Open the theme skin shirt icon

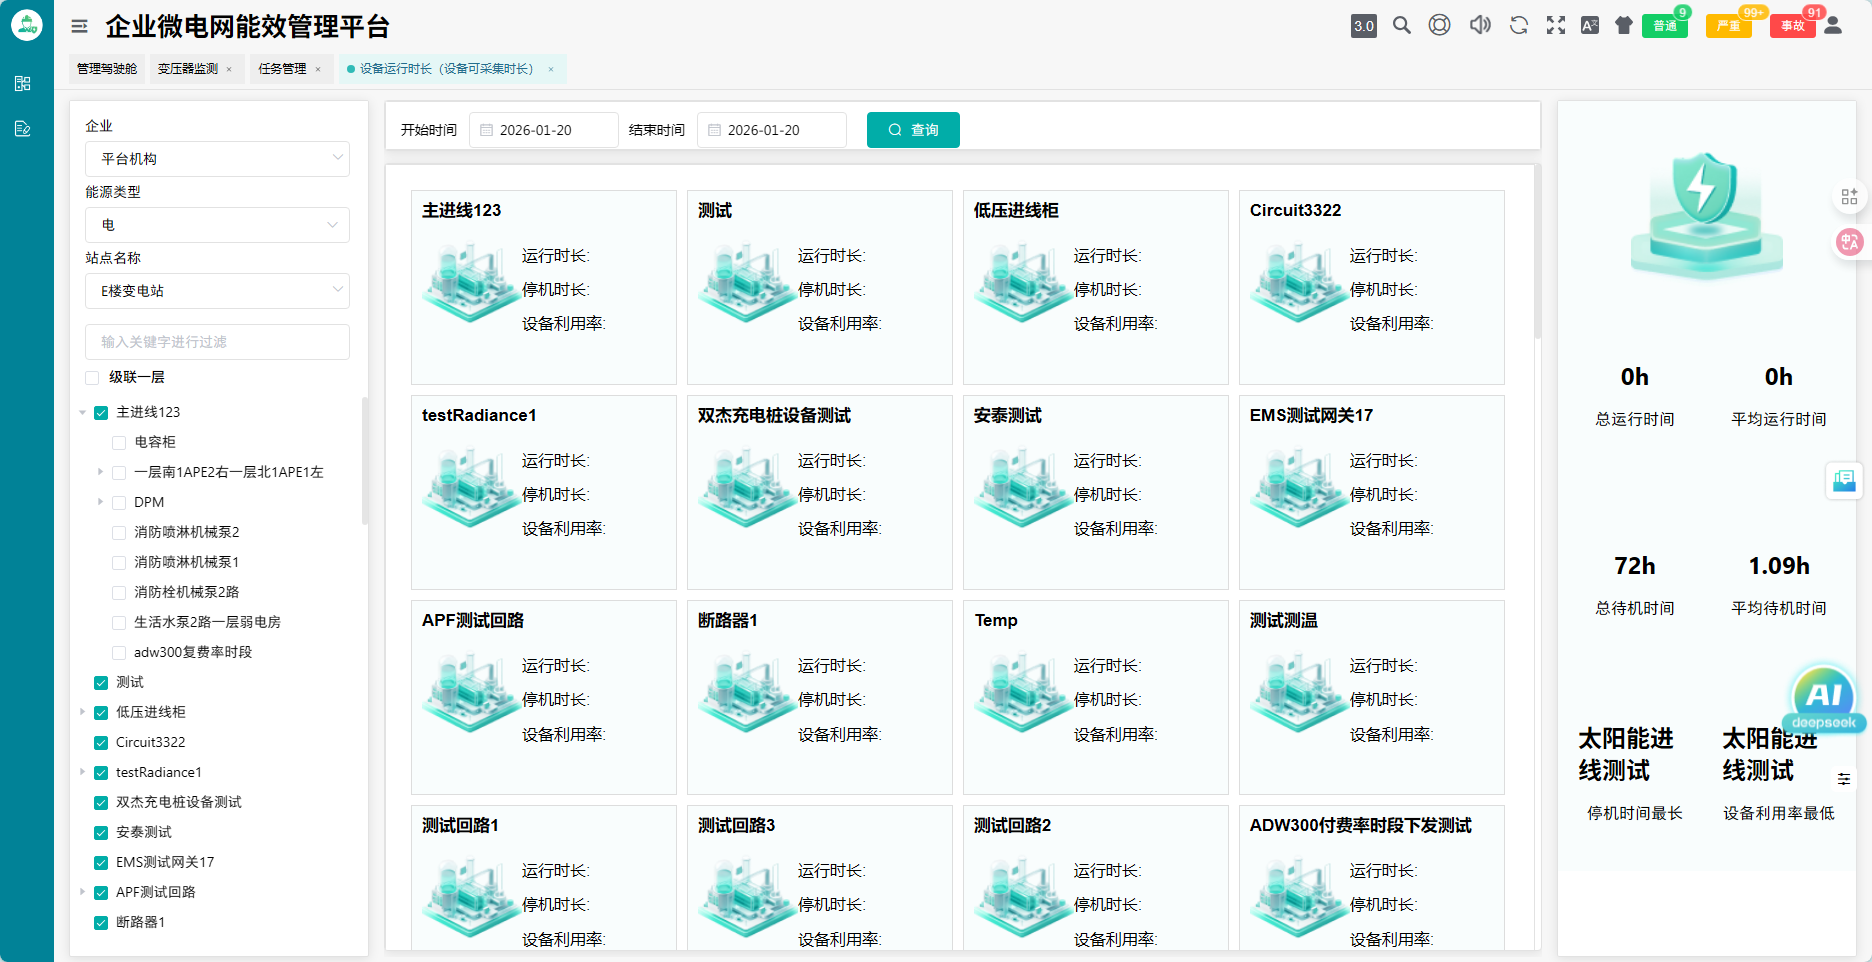(1624, 26)
